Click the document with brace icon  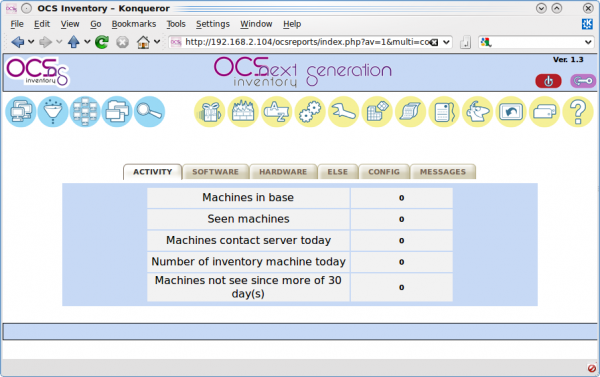pyautogui.click(x=444, y=112)
